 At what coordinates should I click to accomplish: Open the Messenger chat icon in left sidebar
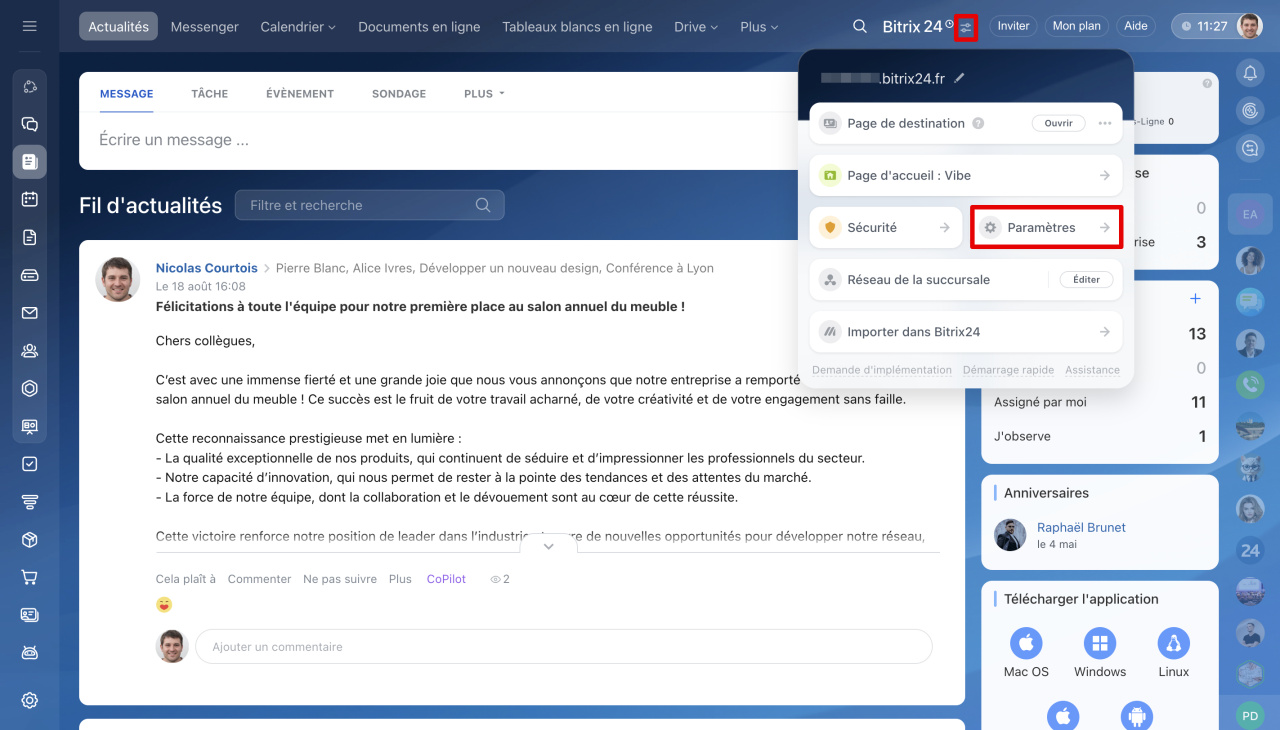29,124
